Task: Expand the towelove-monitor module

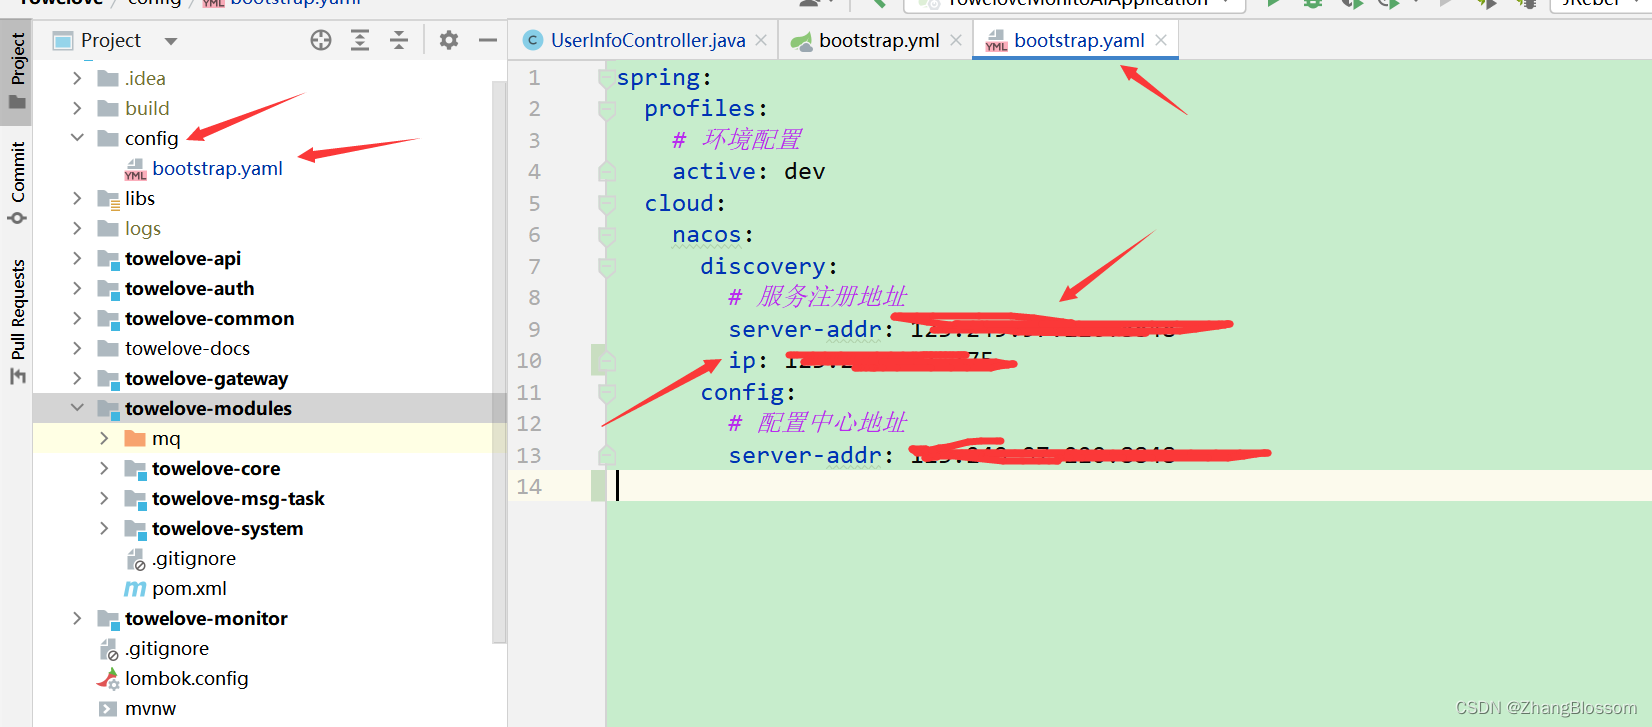Action: coord(77,618)
